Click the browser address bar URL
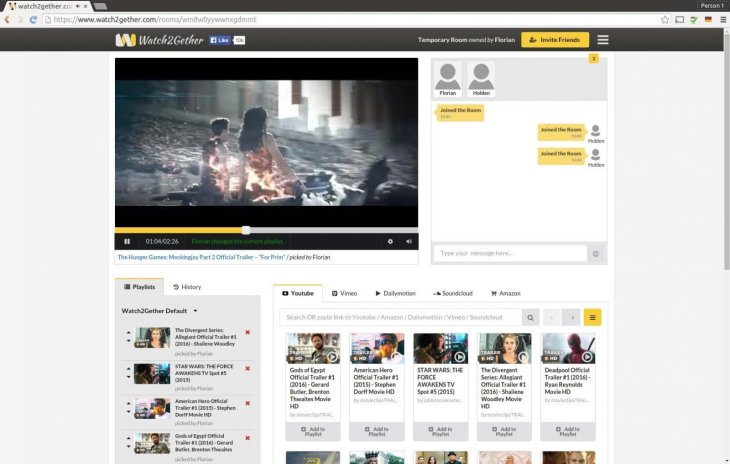 point(155,20)
